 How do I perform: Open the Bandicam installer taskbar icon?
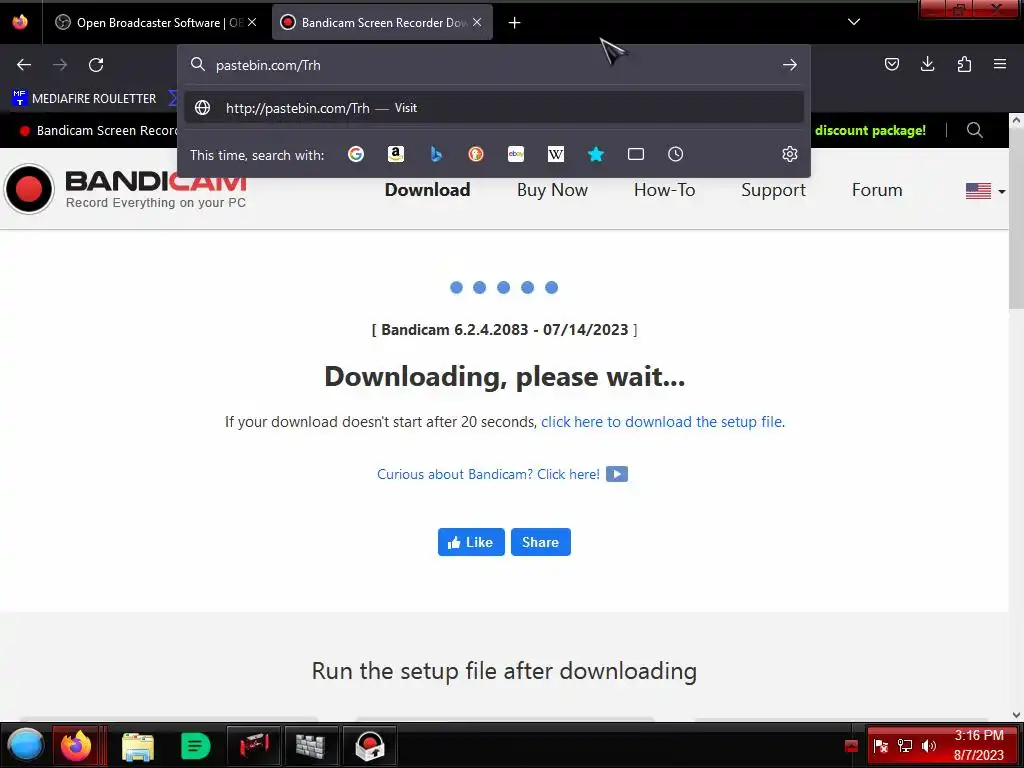[370, 746]
